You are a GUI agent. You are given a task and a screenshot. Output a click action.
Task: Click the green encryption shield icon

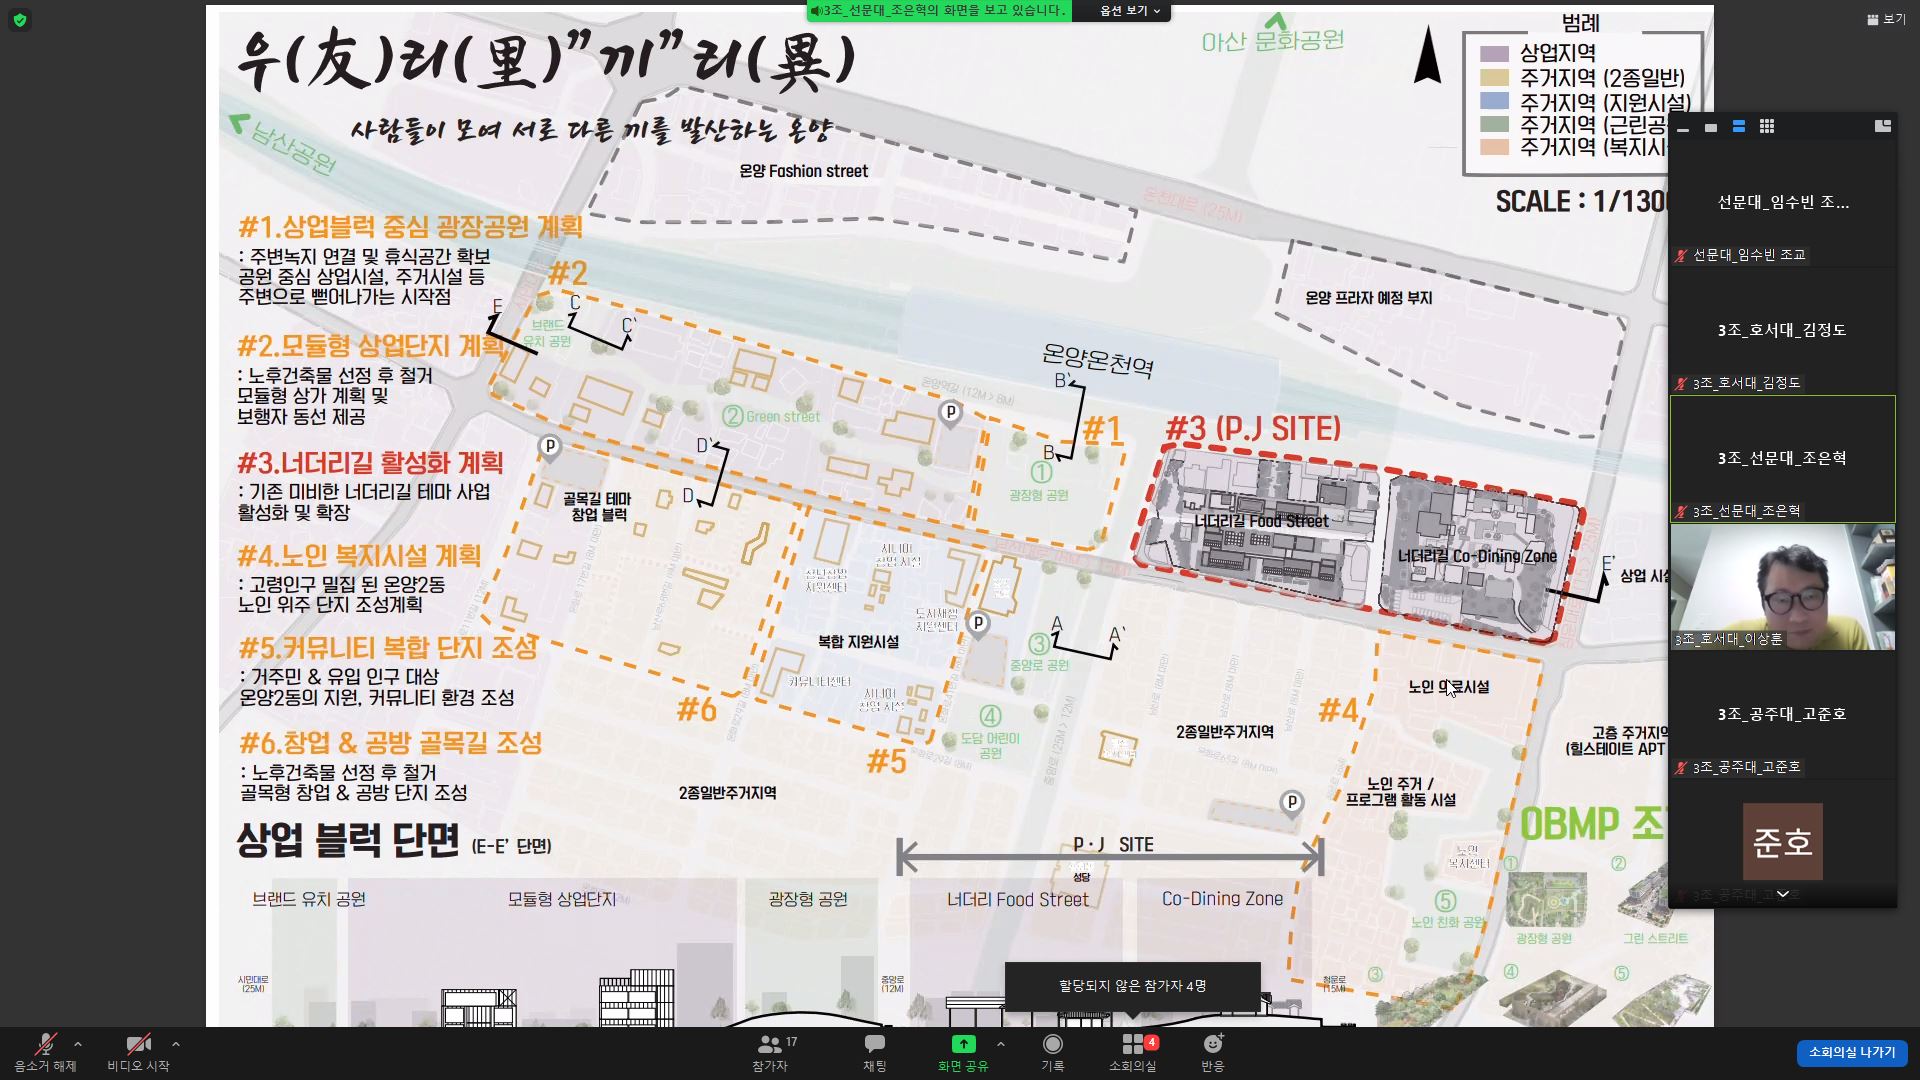tap(19, 20)
